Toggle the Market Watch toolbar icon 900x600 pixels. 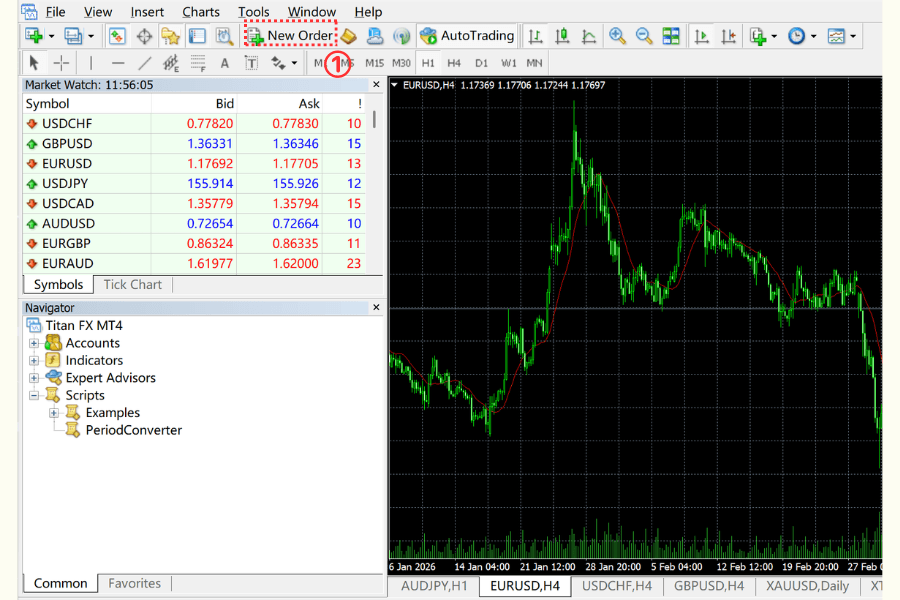(117, 36)
